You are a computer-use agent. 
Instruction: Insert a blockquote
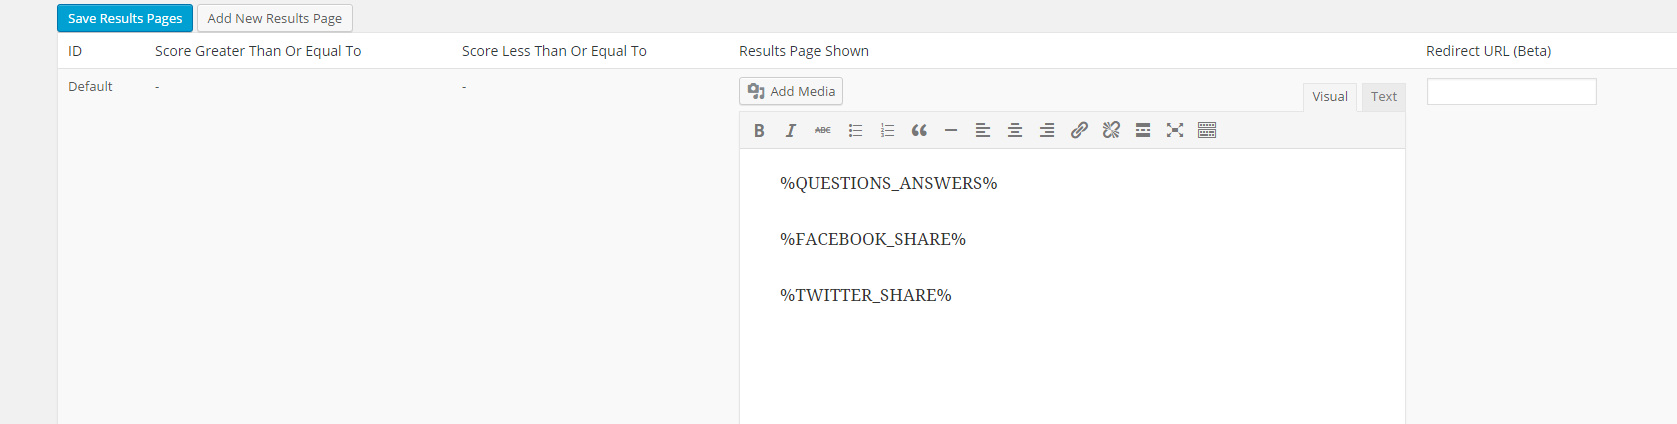[919, 130]
